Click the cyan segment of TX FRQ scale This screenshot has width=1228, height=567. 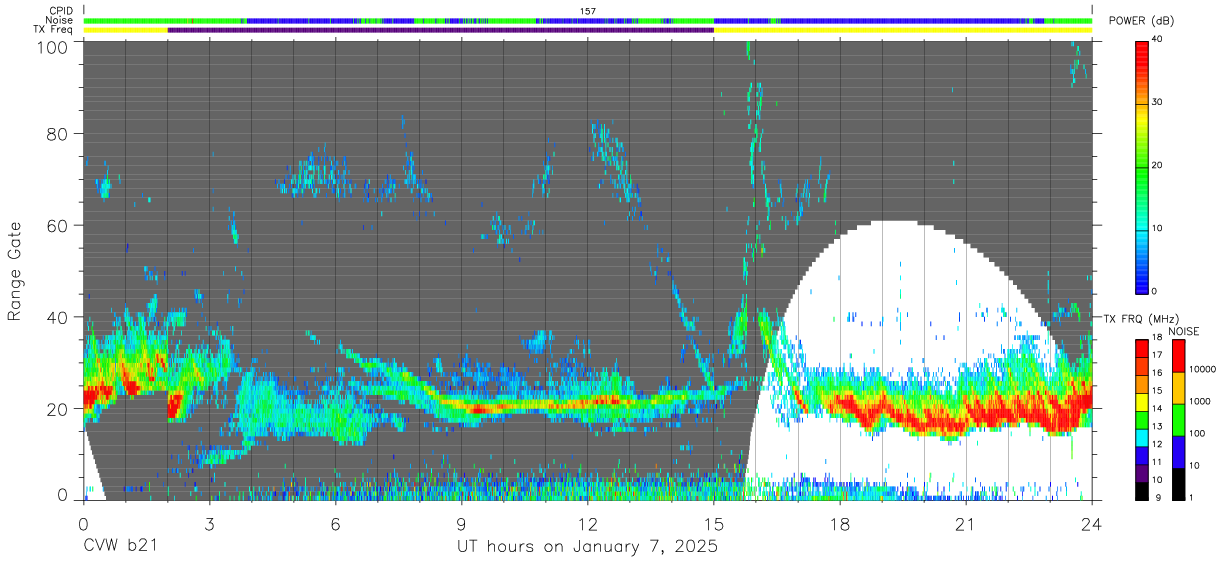pos(1141,438)
